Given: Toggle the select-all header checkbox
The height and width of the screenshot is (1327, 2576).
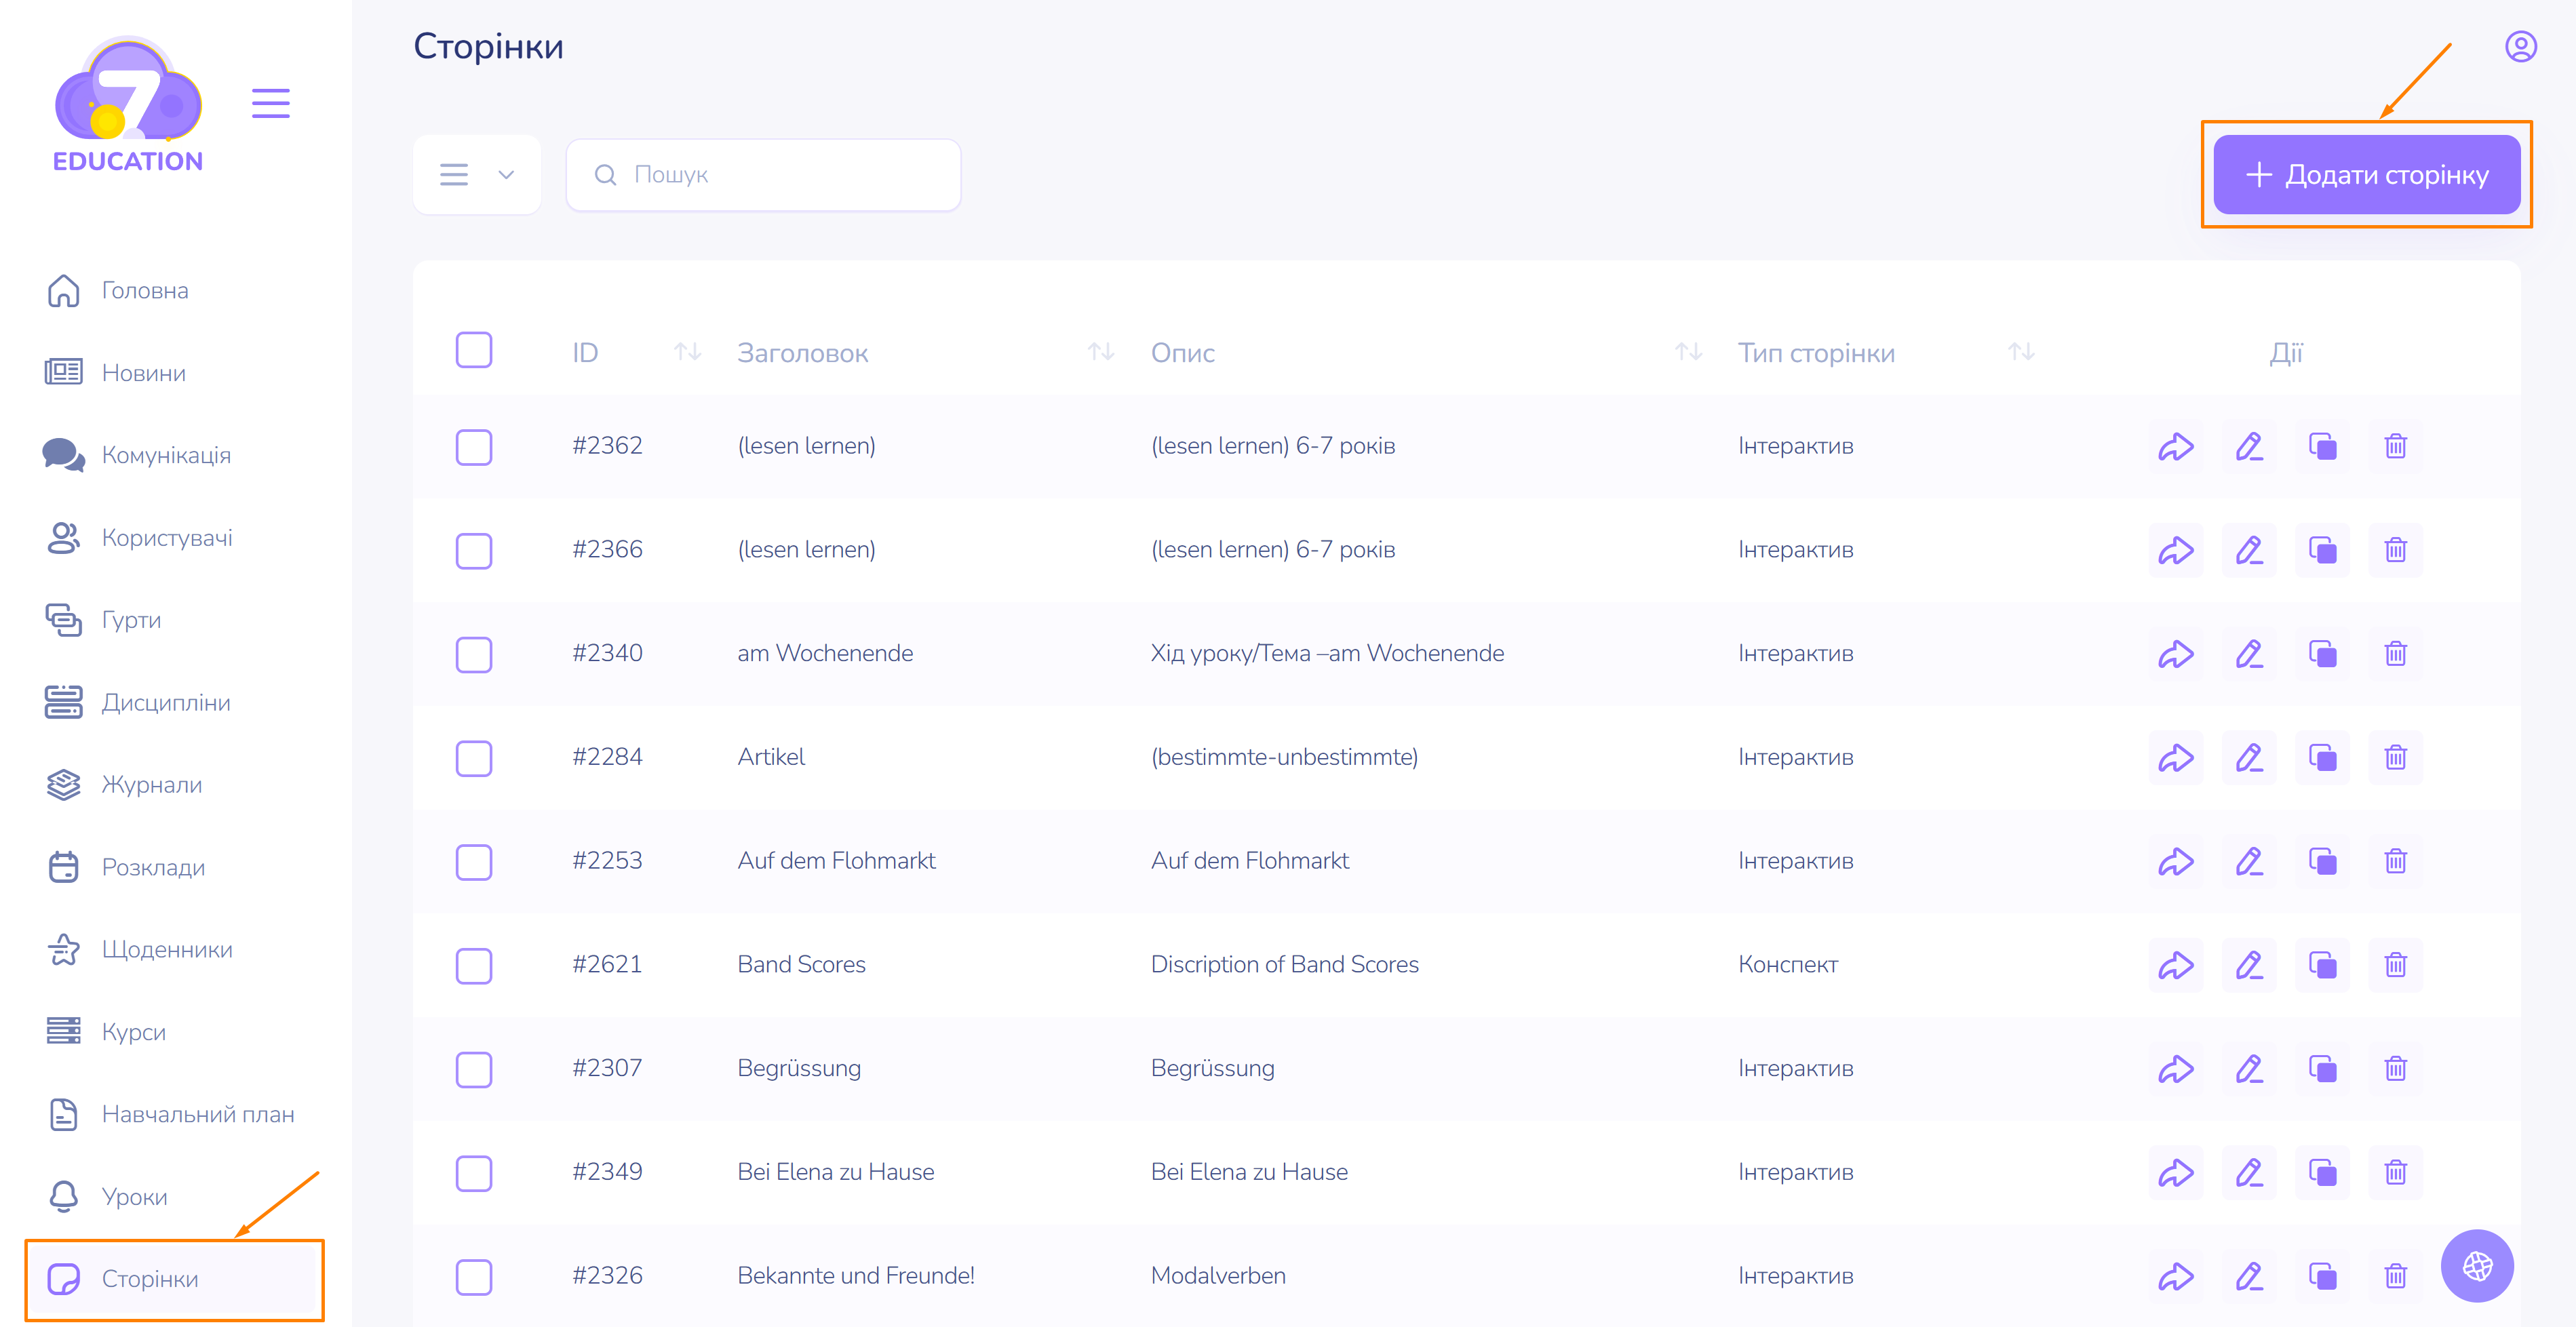Looking at the screenshot, I should (x=474, y=351).
